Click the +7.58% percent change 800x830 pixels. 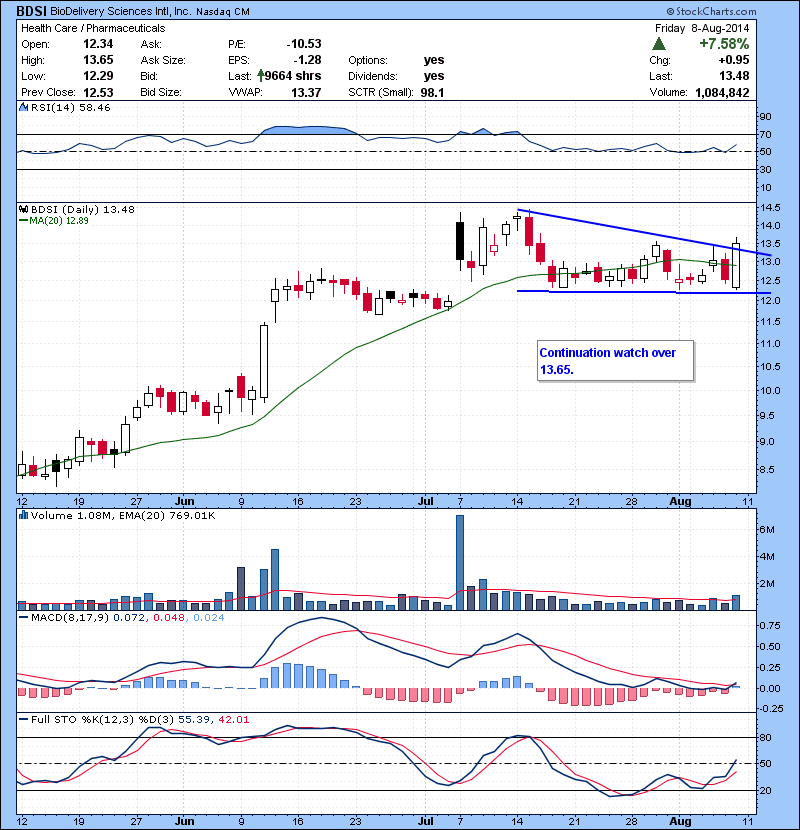click(x=724, y=43)
